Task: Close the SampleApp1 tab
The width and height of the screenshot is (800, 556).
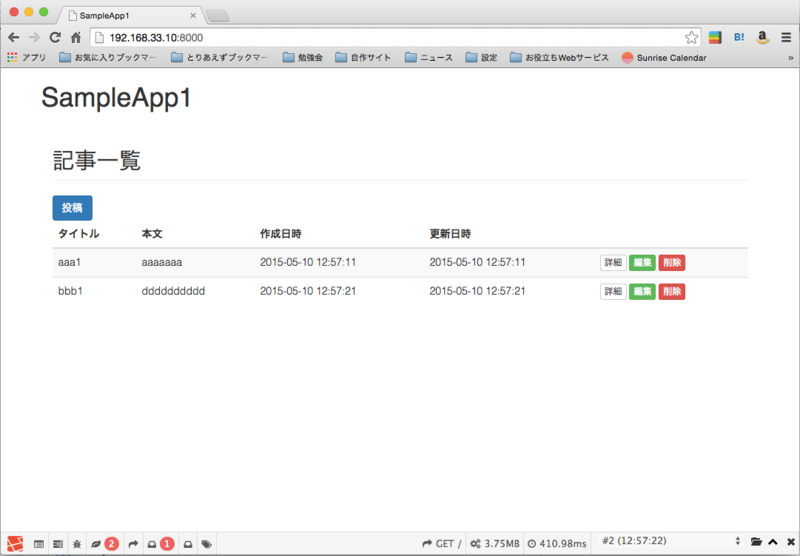Action: (x=193, y=15)
